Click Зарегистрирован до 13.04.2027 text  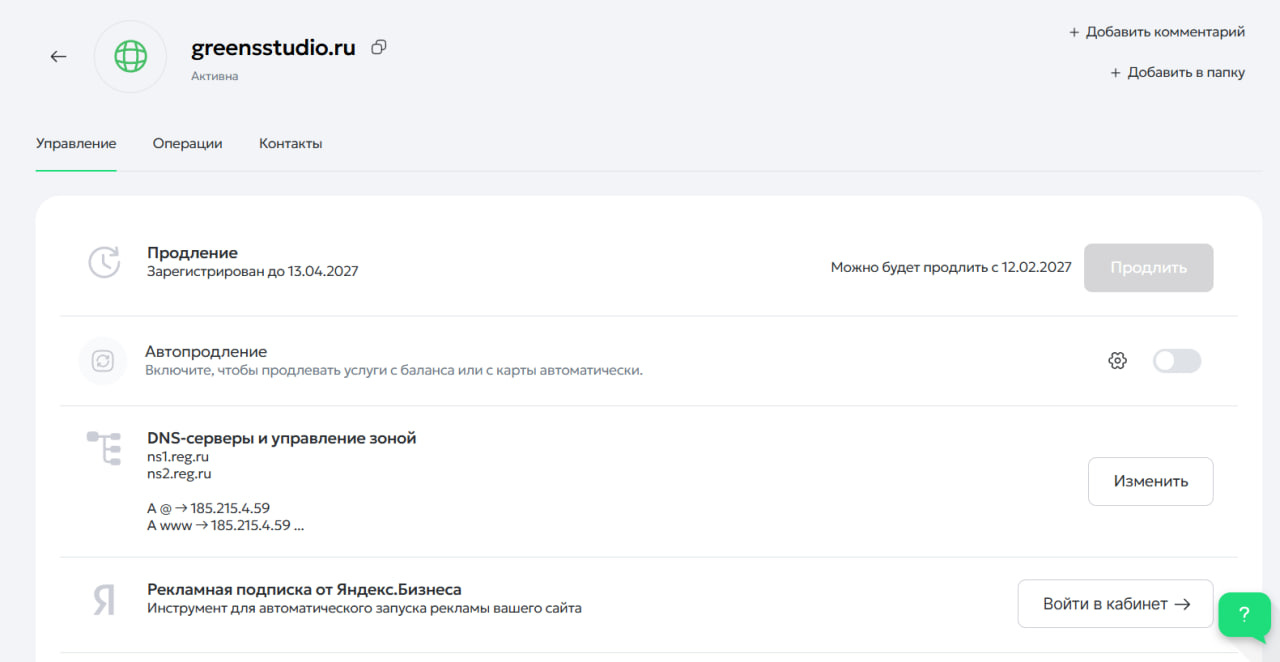point(252,271)
